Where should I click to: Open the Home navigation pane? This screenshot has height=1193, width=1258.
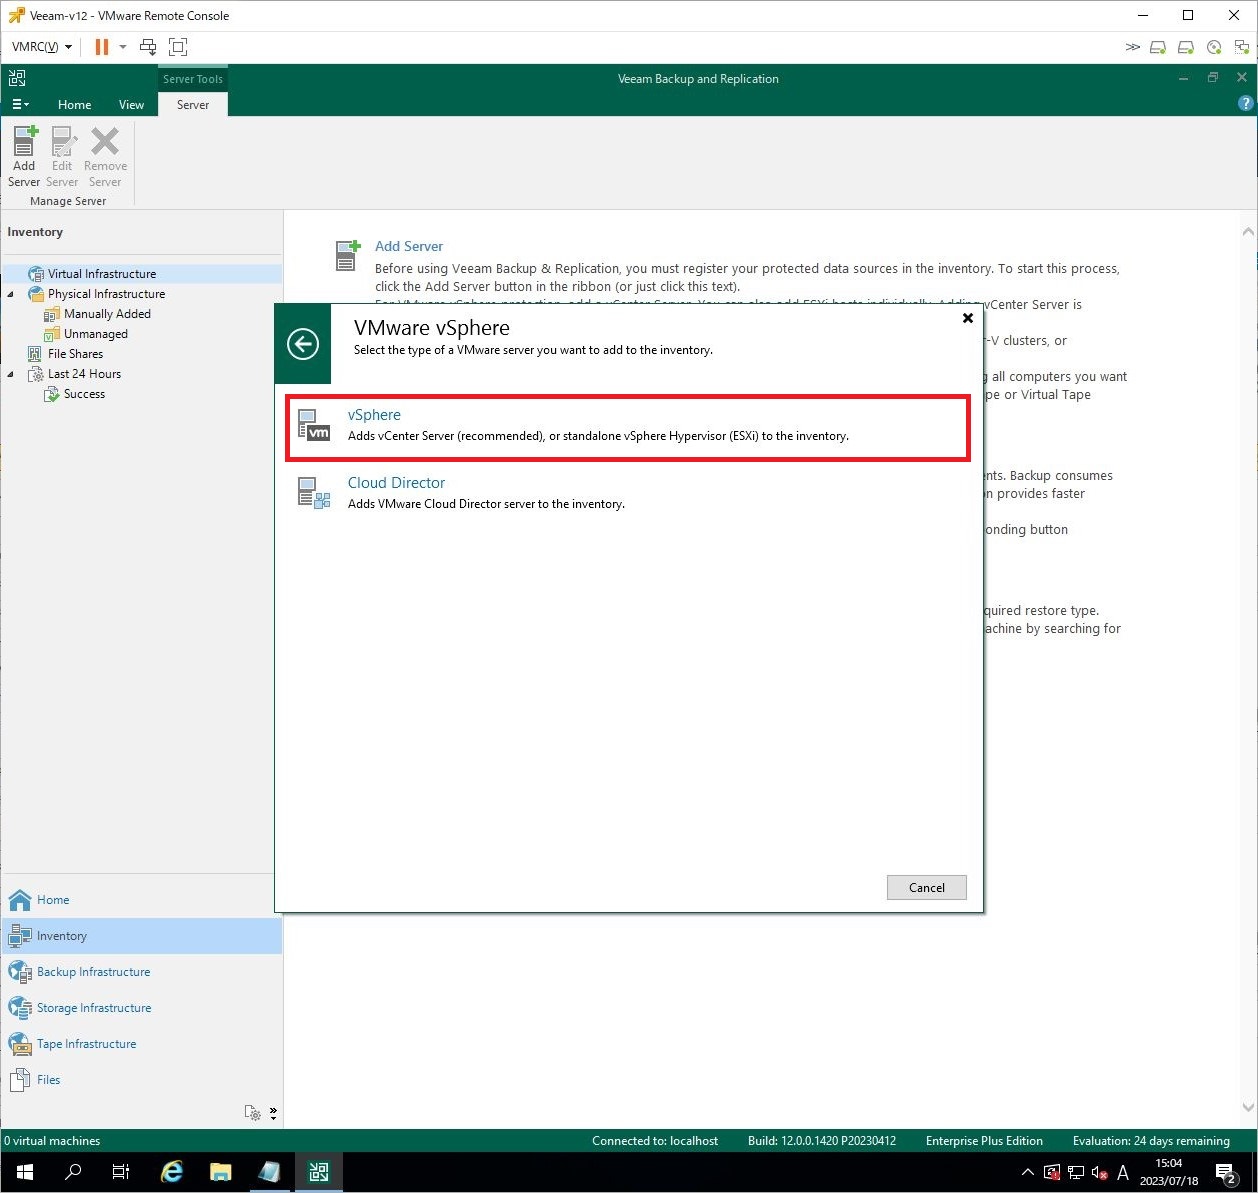(x=141, y=900)
